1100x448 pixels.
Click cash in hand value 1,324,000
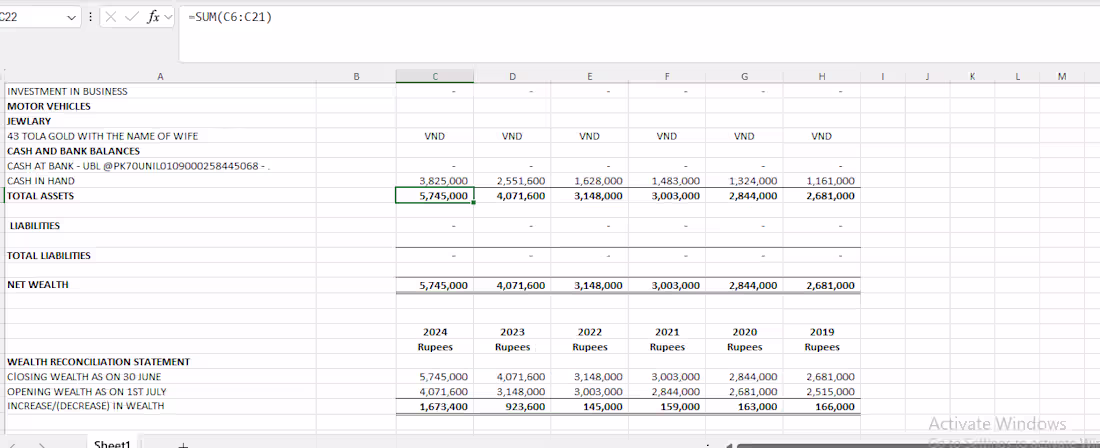744,181
